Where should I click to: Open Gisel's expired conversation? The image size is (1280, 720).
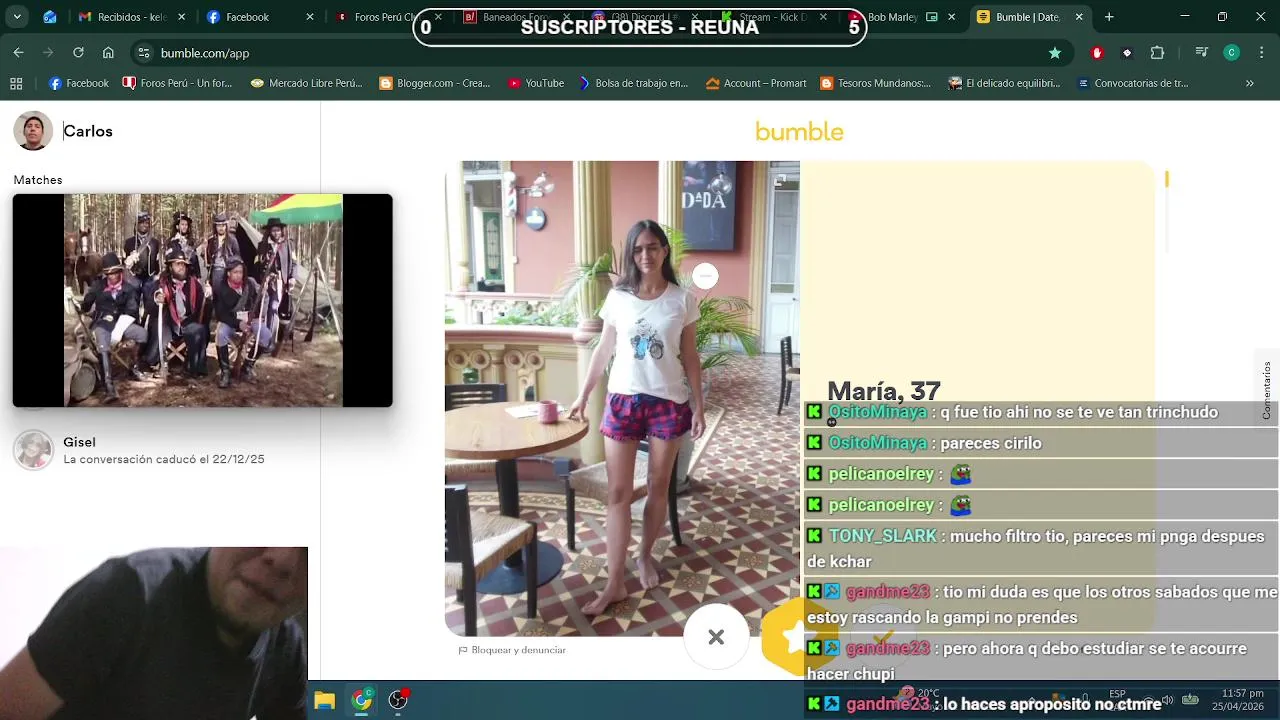click(160, 450)
